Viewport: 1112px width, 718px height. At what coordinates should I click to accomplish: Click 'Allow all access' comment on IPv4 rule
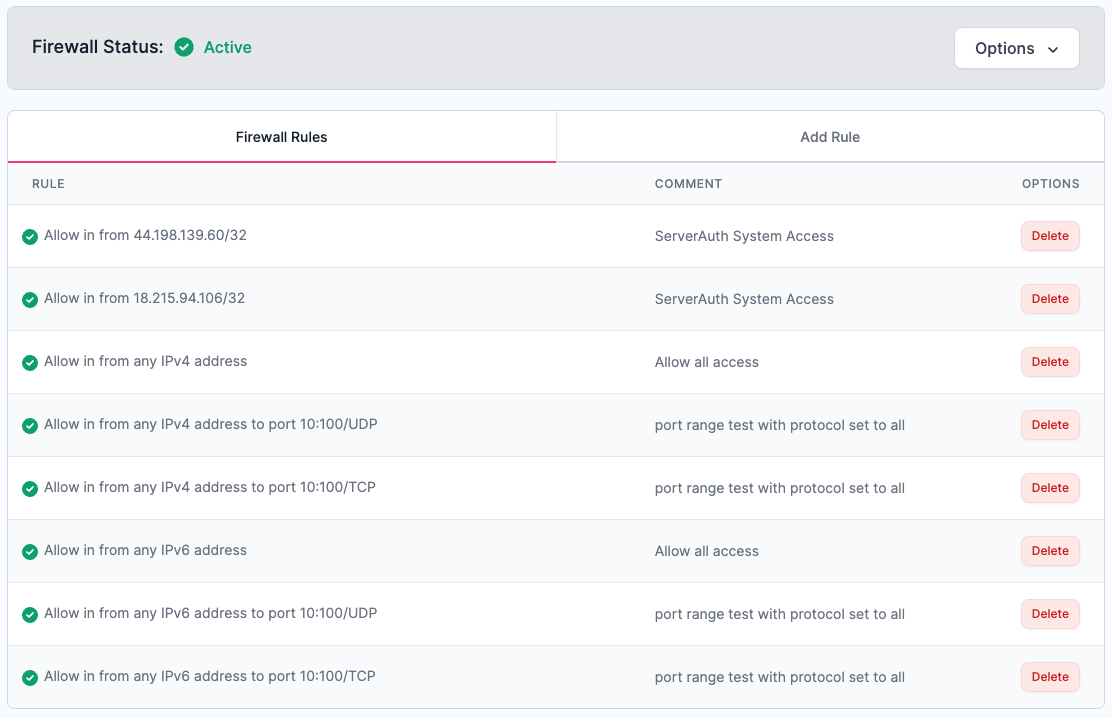pyautogui.click(x=706, y=363)
